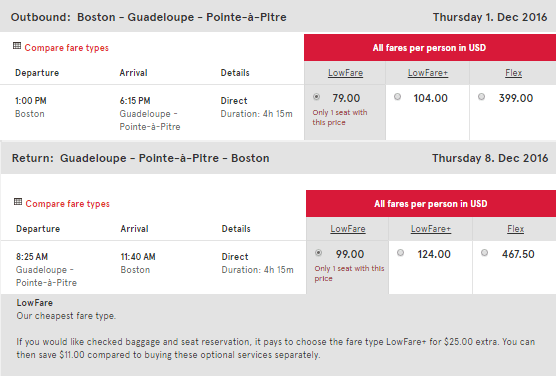
Task: Click the return Flex column header link
Action: point(516,229)
